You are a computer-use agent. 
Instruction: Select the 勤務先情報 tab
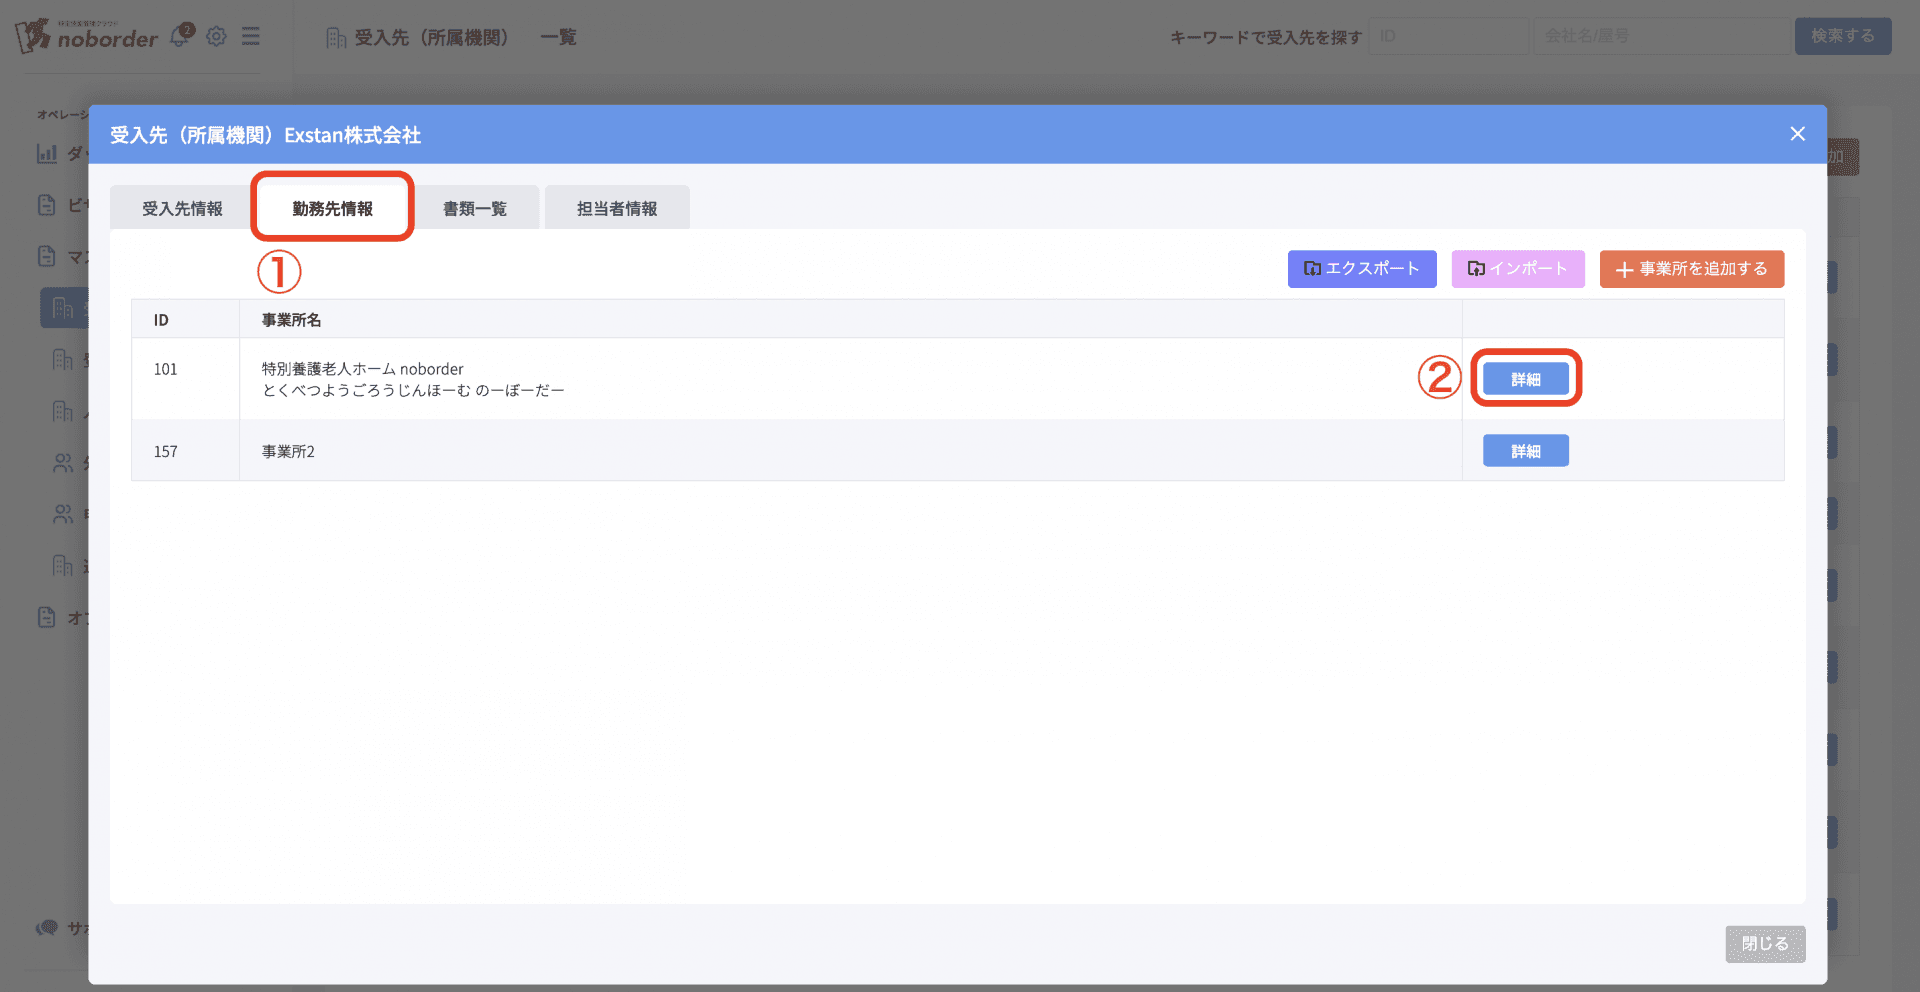(x=332, y=209)
